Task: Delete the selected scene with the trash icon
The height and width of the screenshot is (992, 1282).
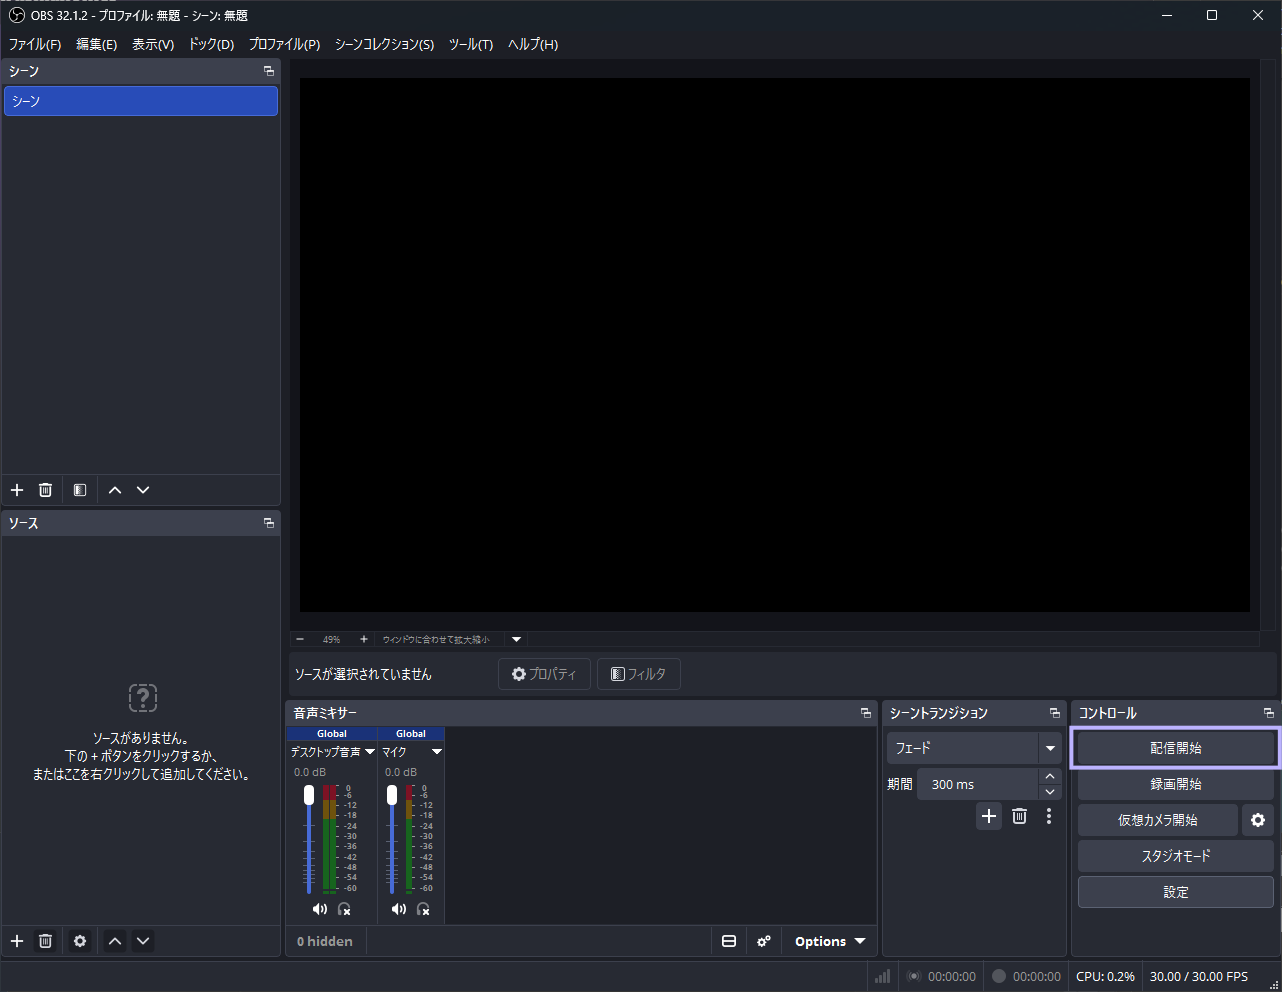Action: pyautogui.click(x=45, y=490)
